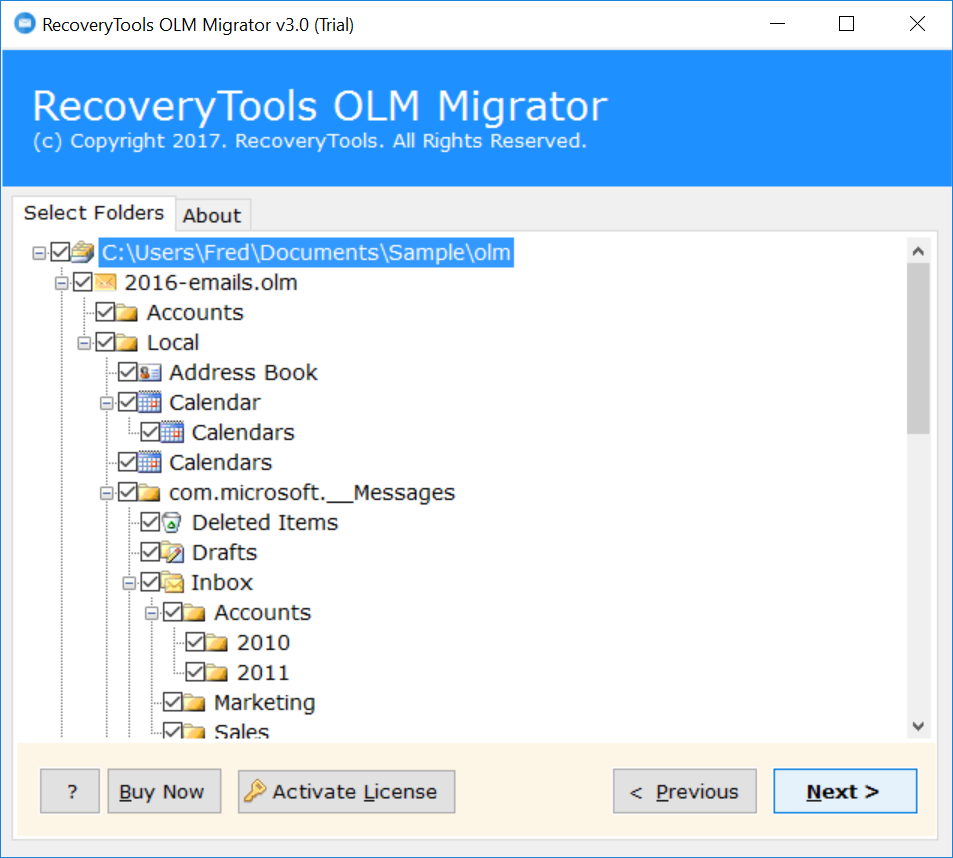953x858 pixels.
Task: Click the envelope icon next to 2016-emails.olm
Action: pos(105,282)
